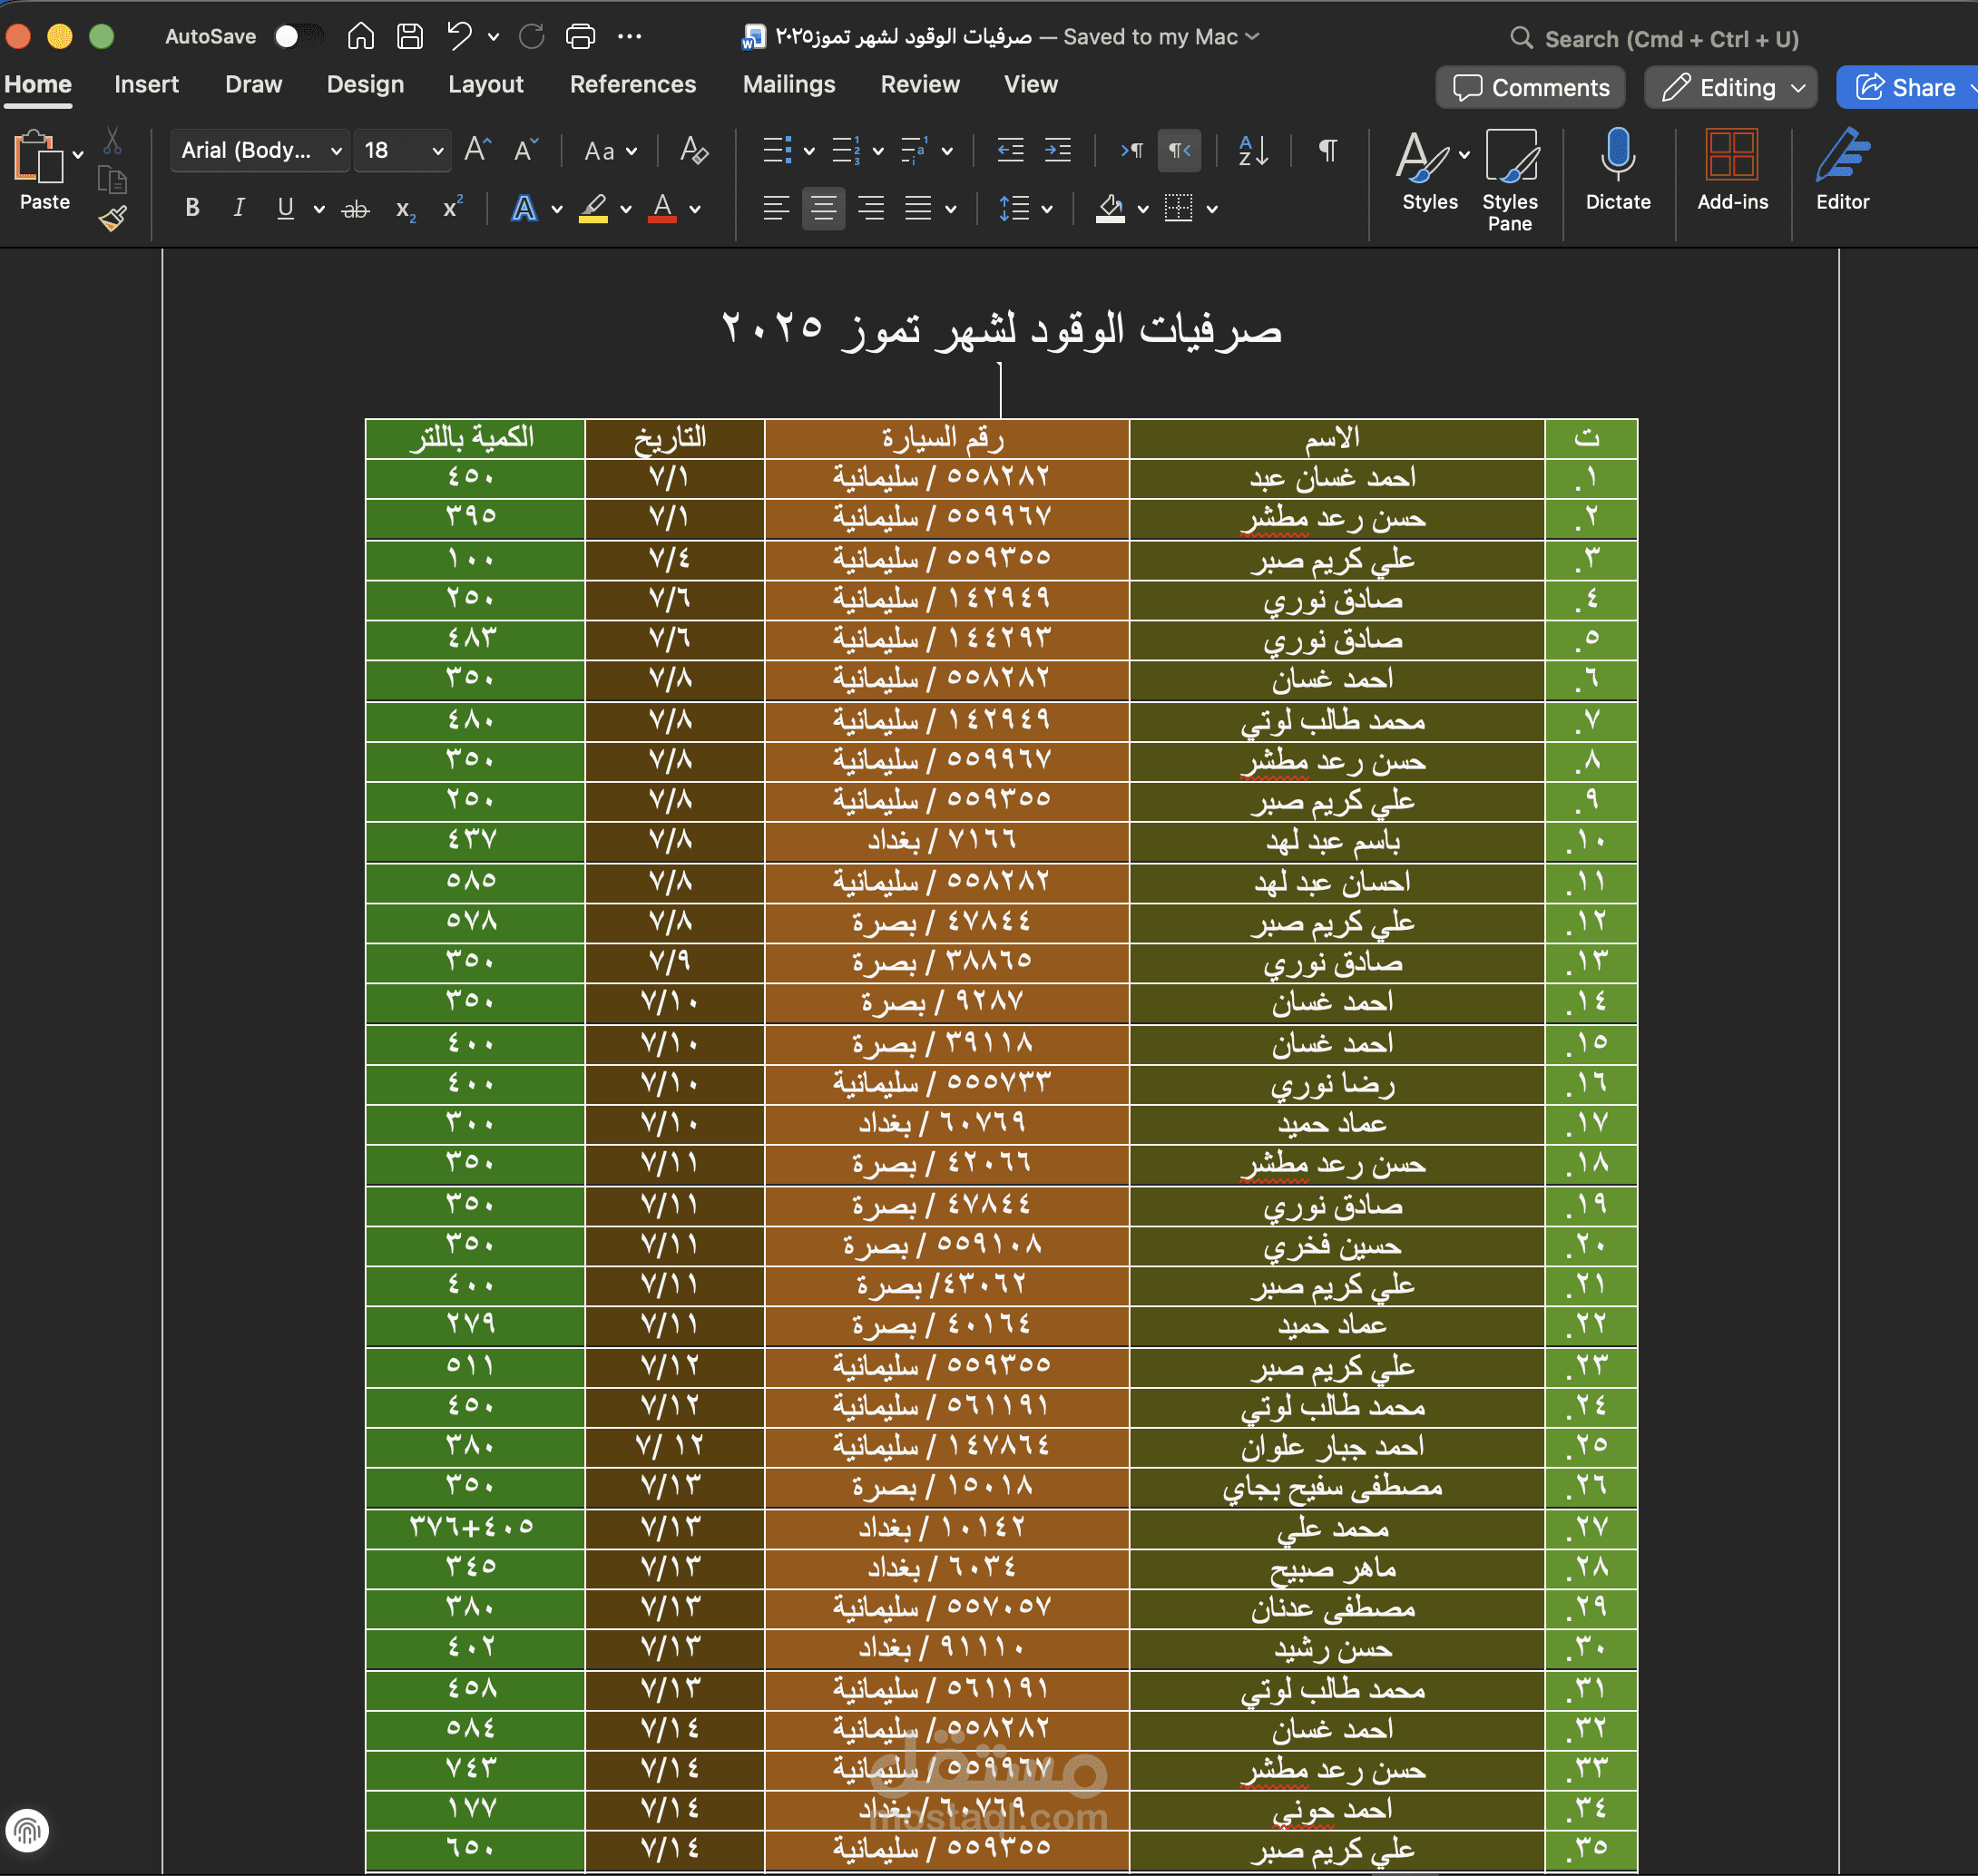Toggle Center alignment
1978x1876 pixels.
823,208
